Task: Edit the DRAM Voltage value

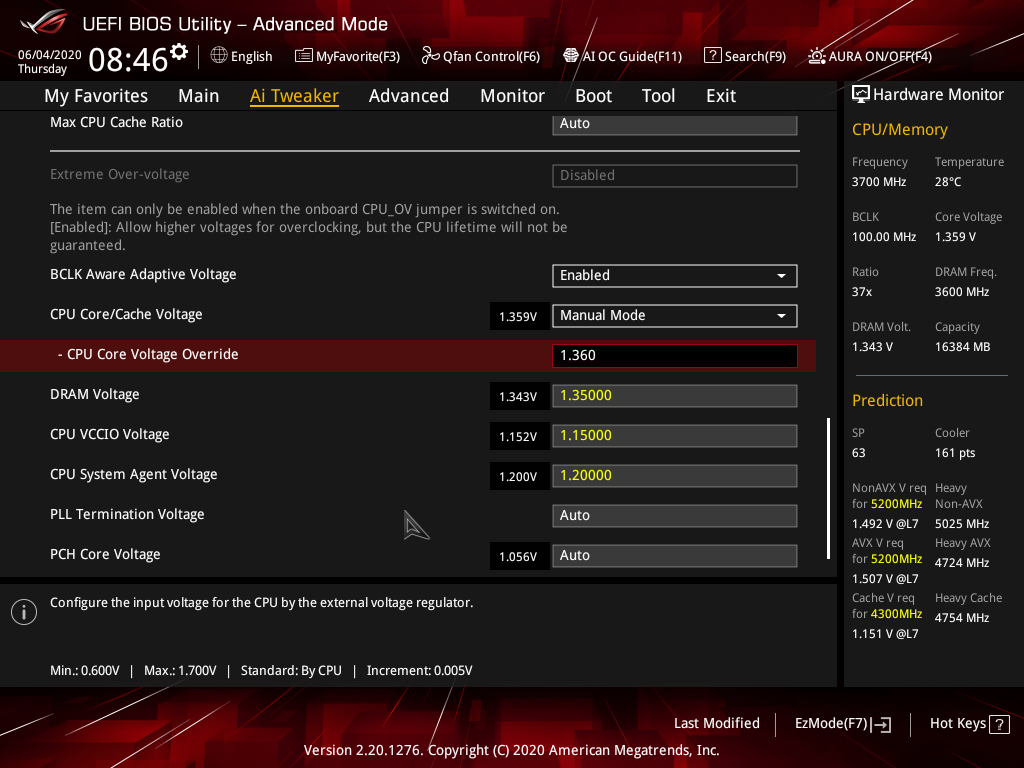Action: [674, 395]
